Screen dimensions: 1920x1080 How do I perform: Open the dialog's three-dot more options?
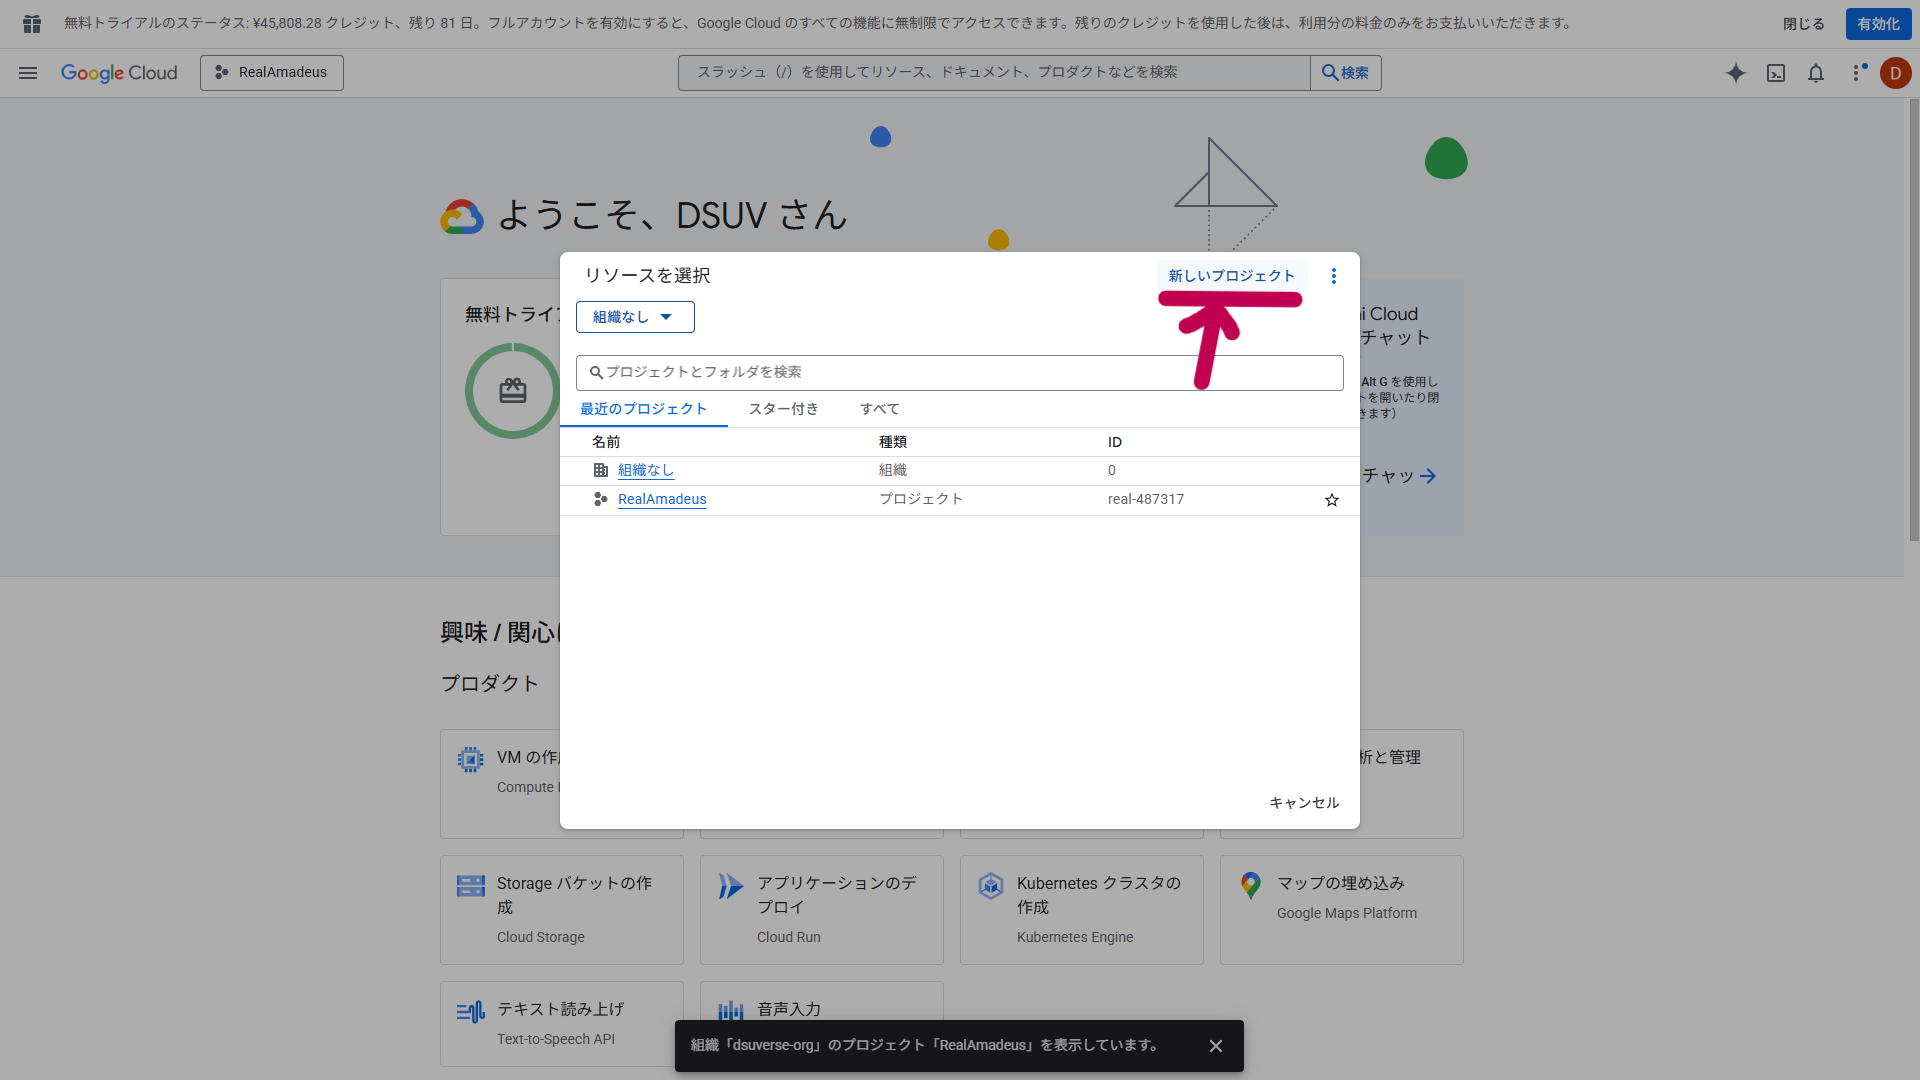[1333, 276]
